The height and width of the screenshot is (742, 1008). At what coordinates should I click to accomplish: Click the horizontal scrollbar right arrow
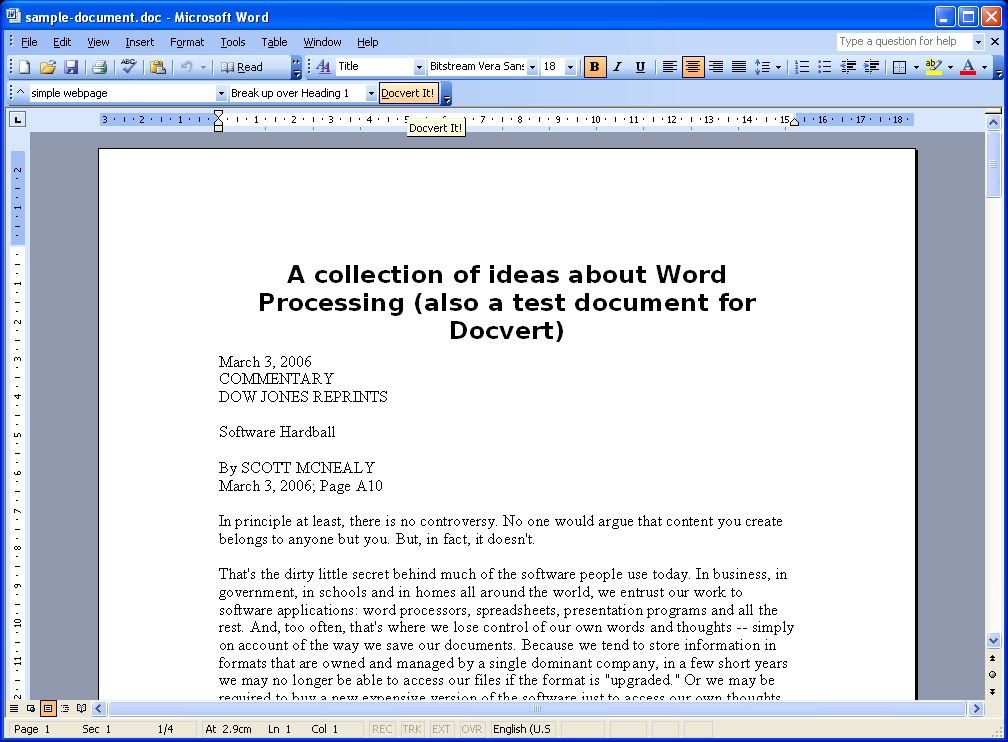tap(976, 709)
